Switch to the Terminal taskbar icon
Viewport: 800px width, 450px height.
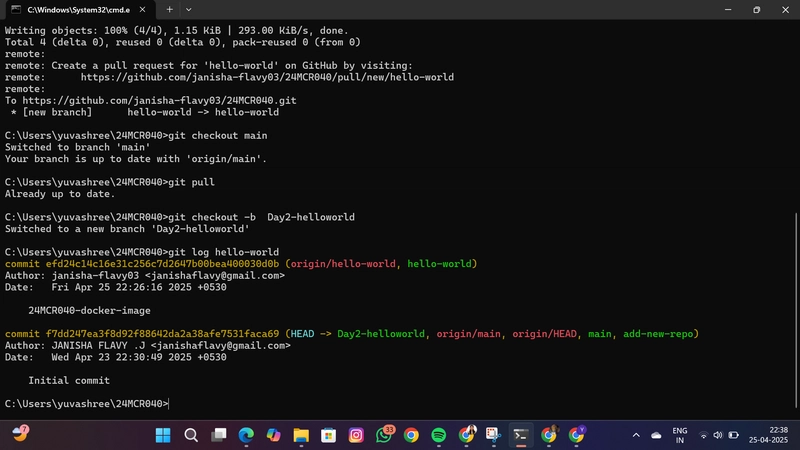(x=521, y=435)
